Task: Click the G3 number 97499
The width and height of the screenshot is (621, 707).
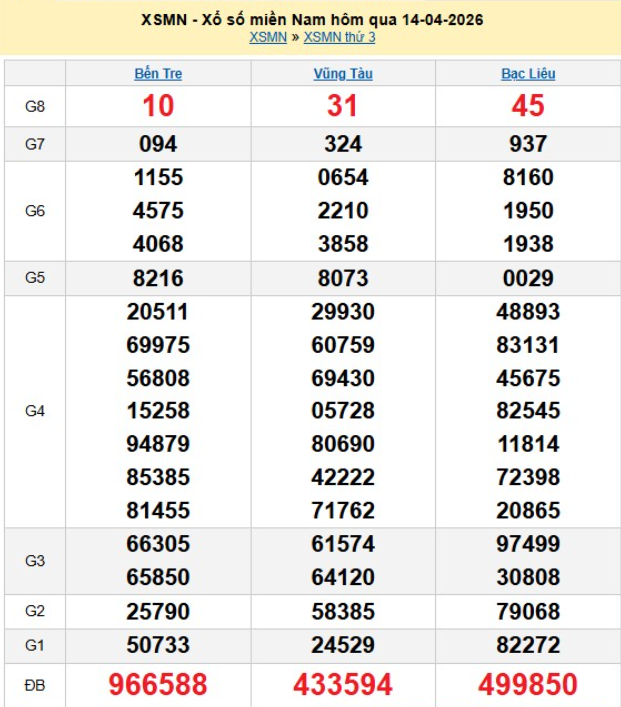Action: click(x=527, y=544)
